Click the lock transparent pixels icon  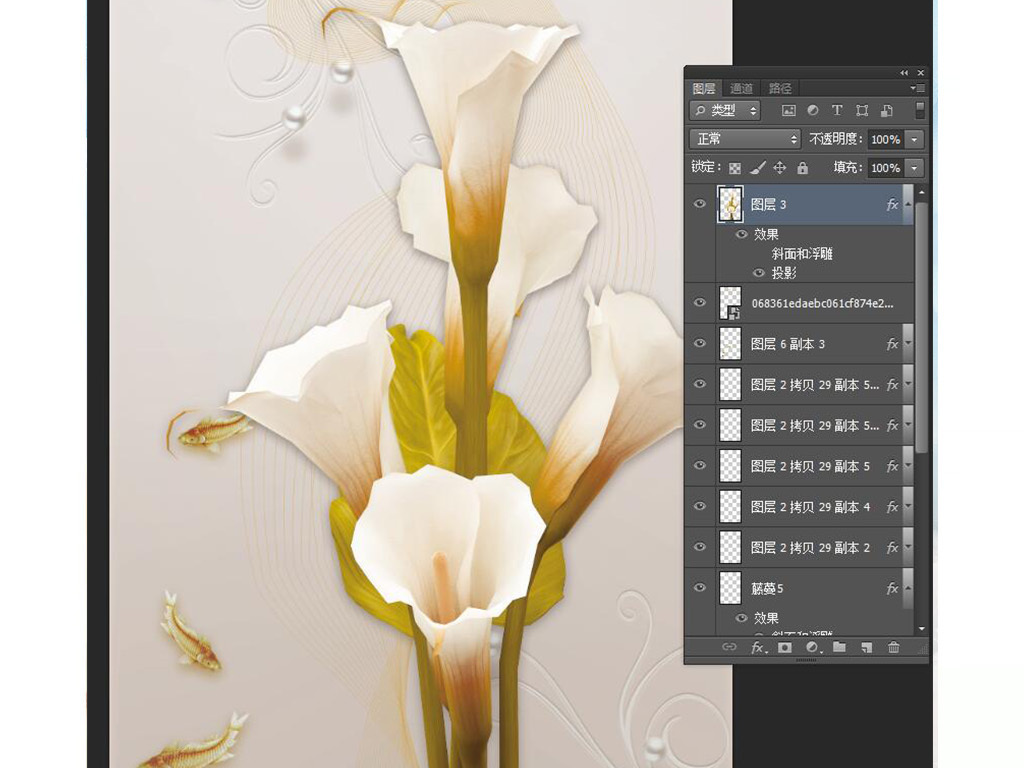pos(736,167)
